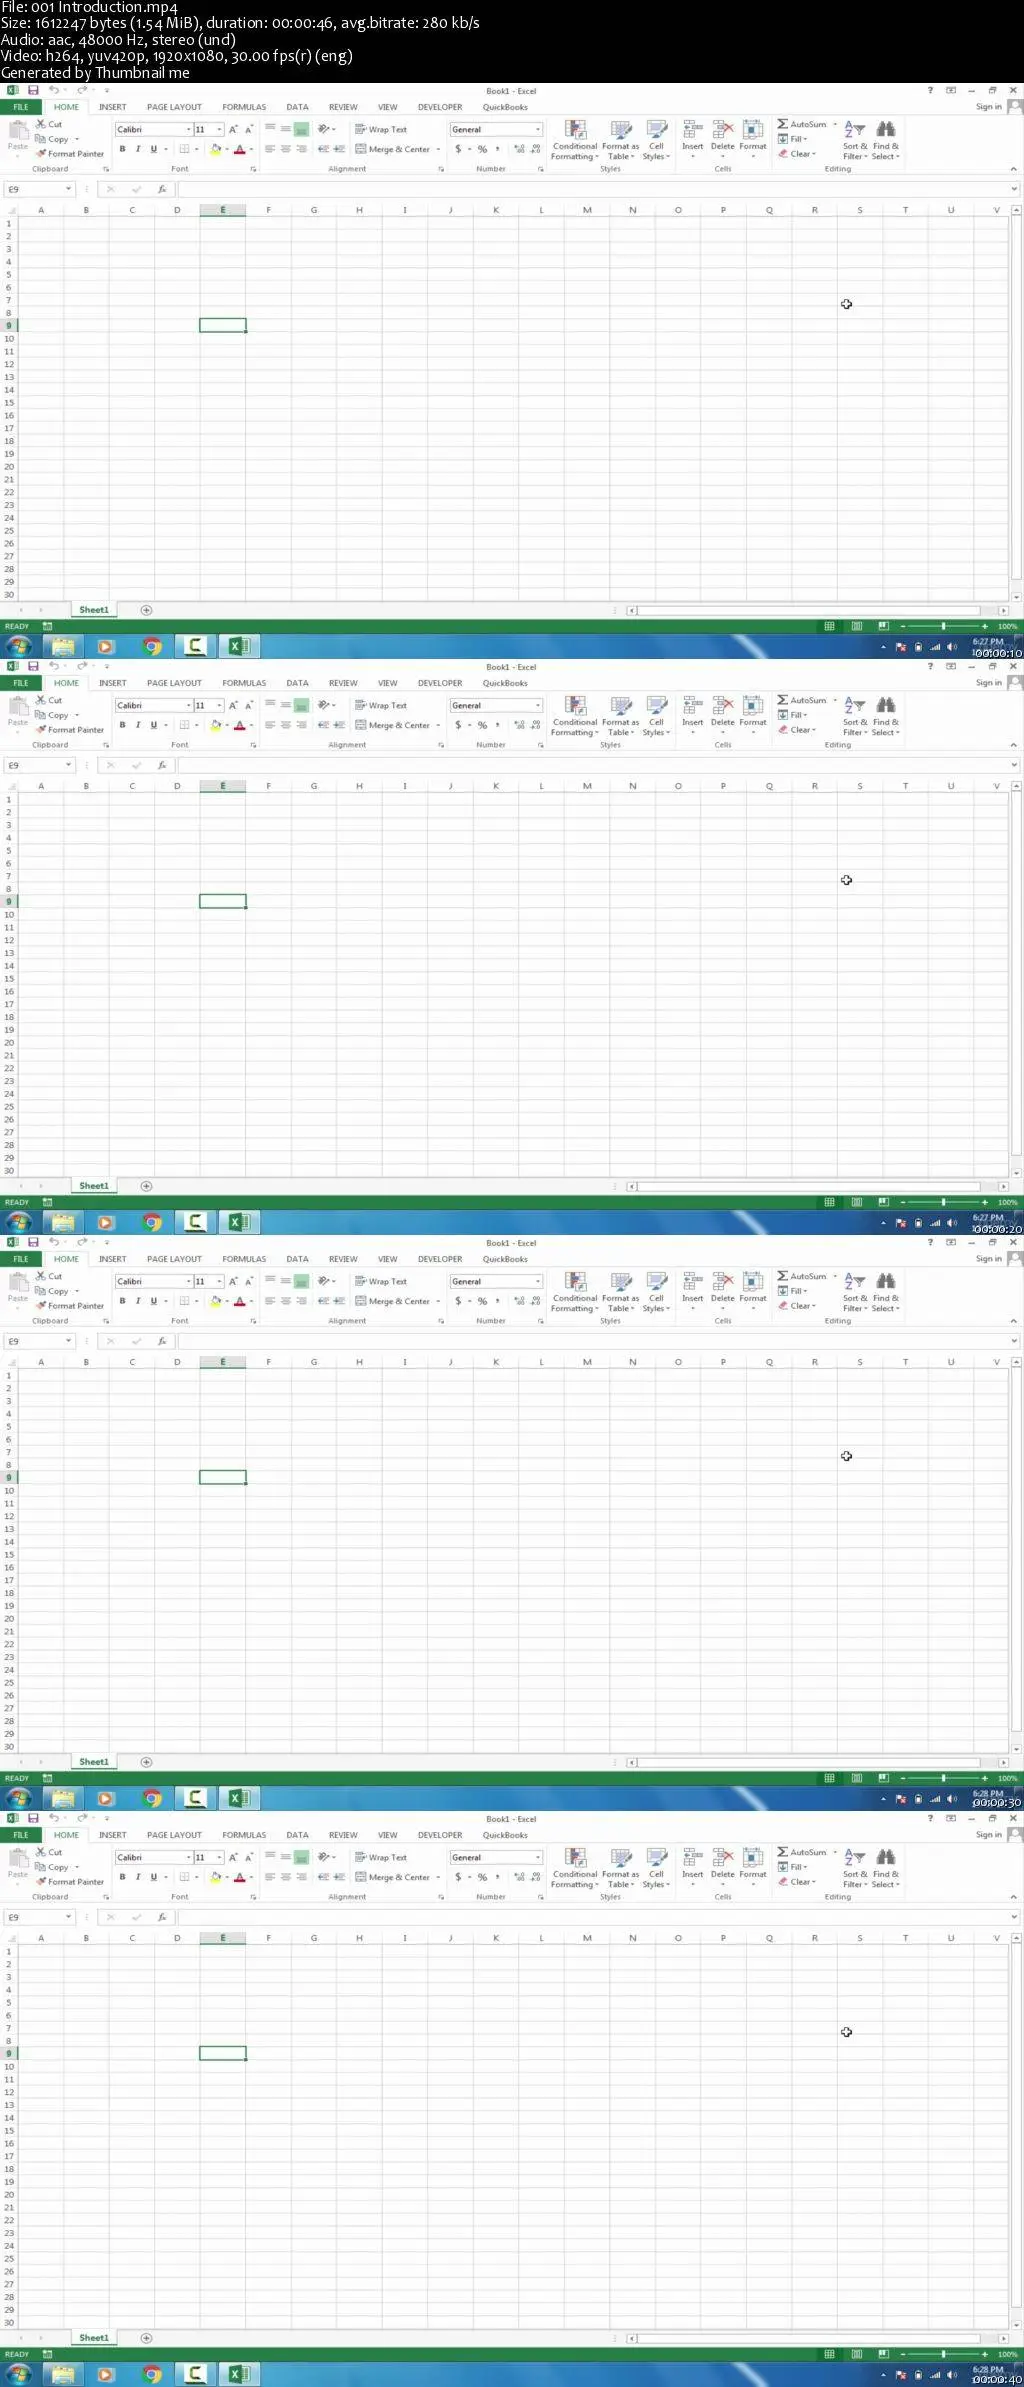Click Increase Indent in the 00:00:30 frame
Screen dimensions: 1024x2387
click(338, 1301)
